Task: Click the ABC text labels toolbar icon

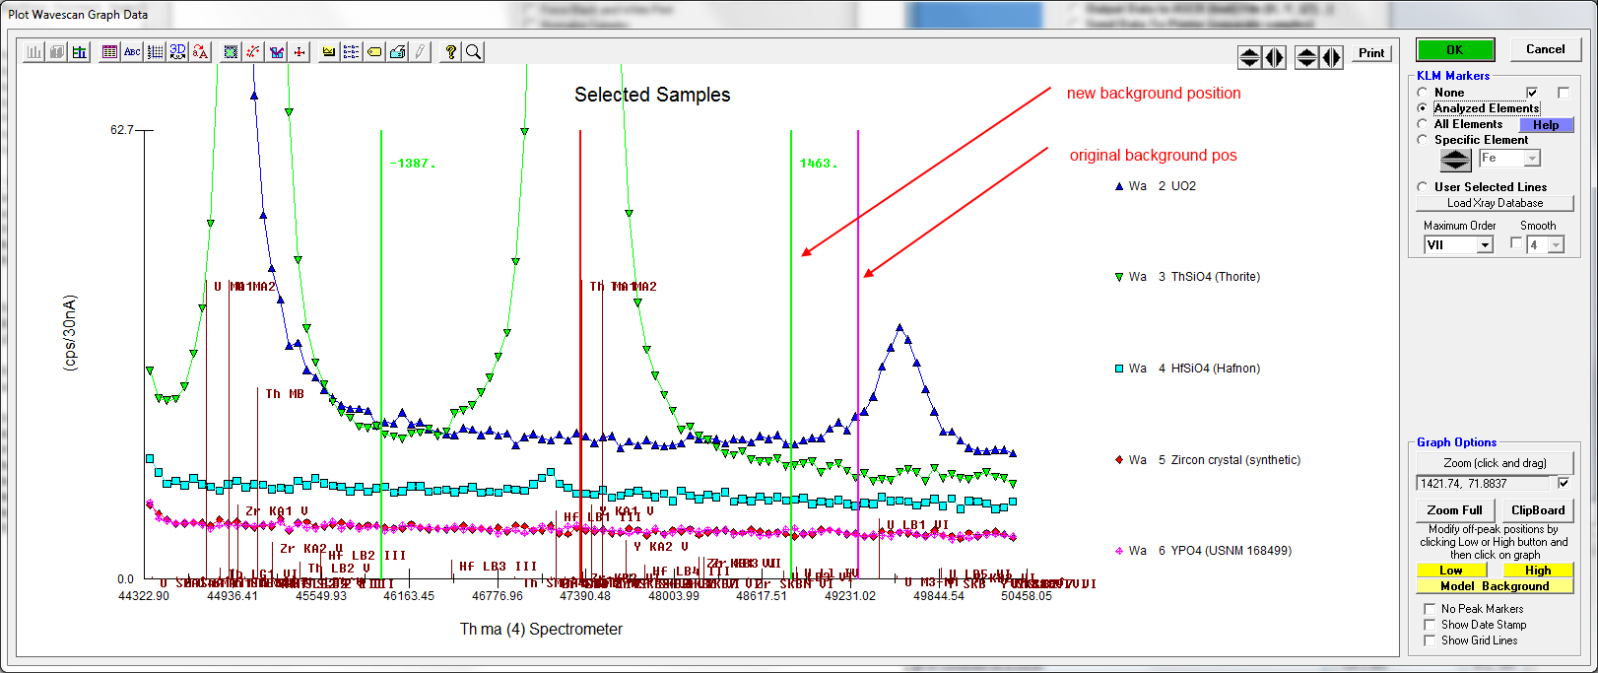Action: coord(132,52)
